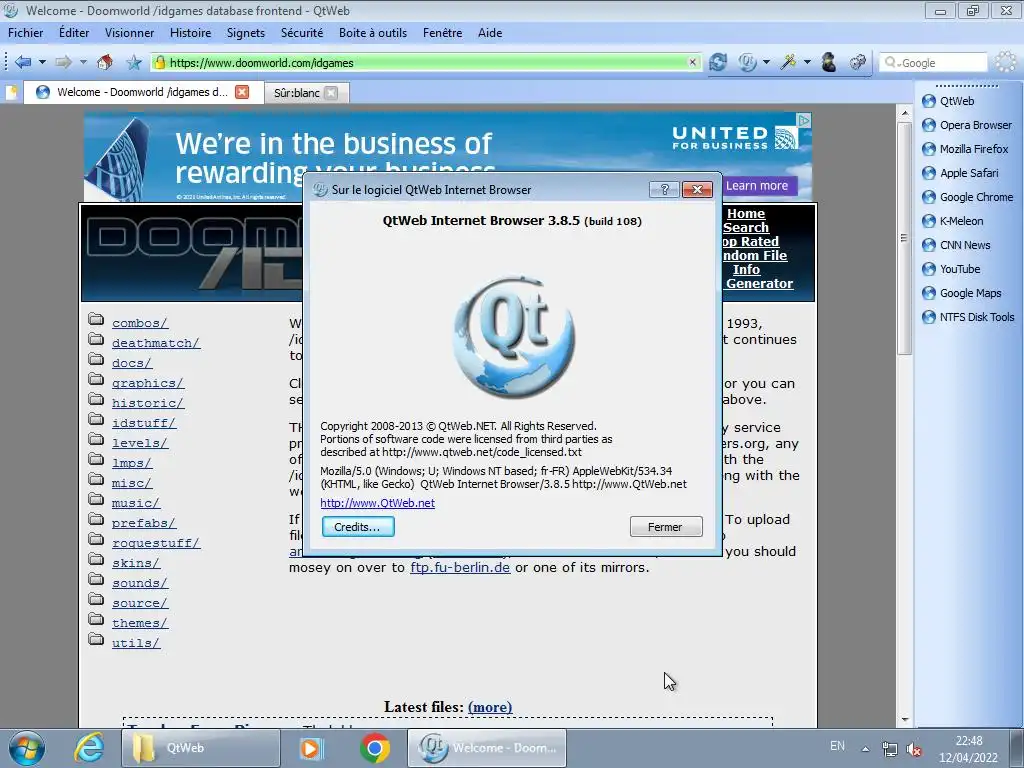Click the Latest files (more) link
The width and height of the screenshot is (1024, 768).
click(490, 707)
